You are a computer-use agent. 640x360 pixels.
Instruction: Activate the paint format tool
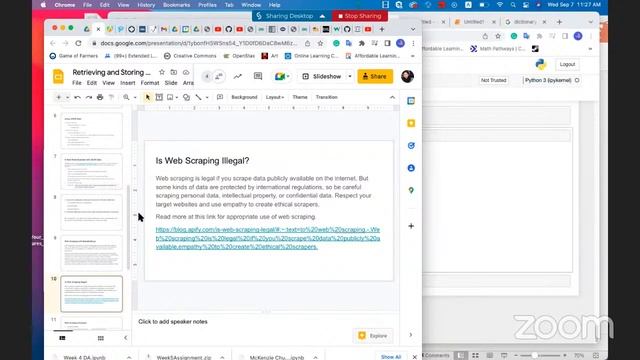111,97
